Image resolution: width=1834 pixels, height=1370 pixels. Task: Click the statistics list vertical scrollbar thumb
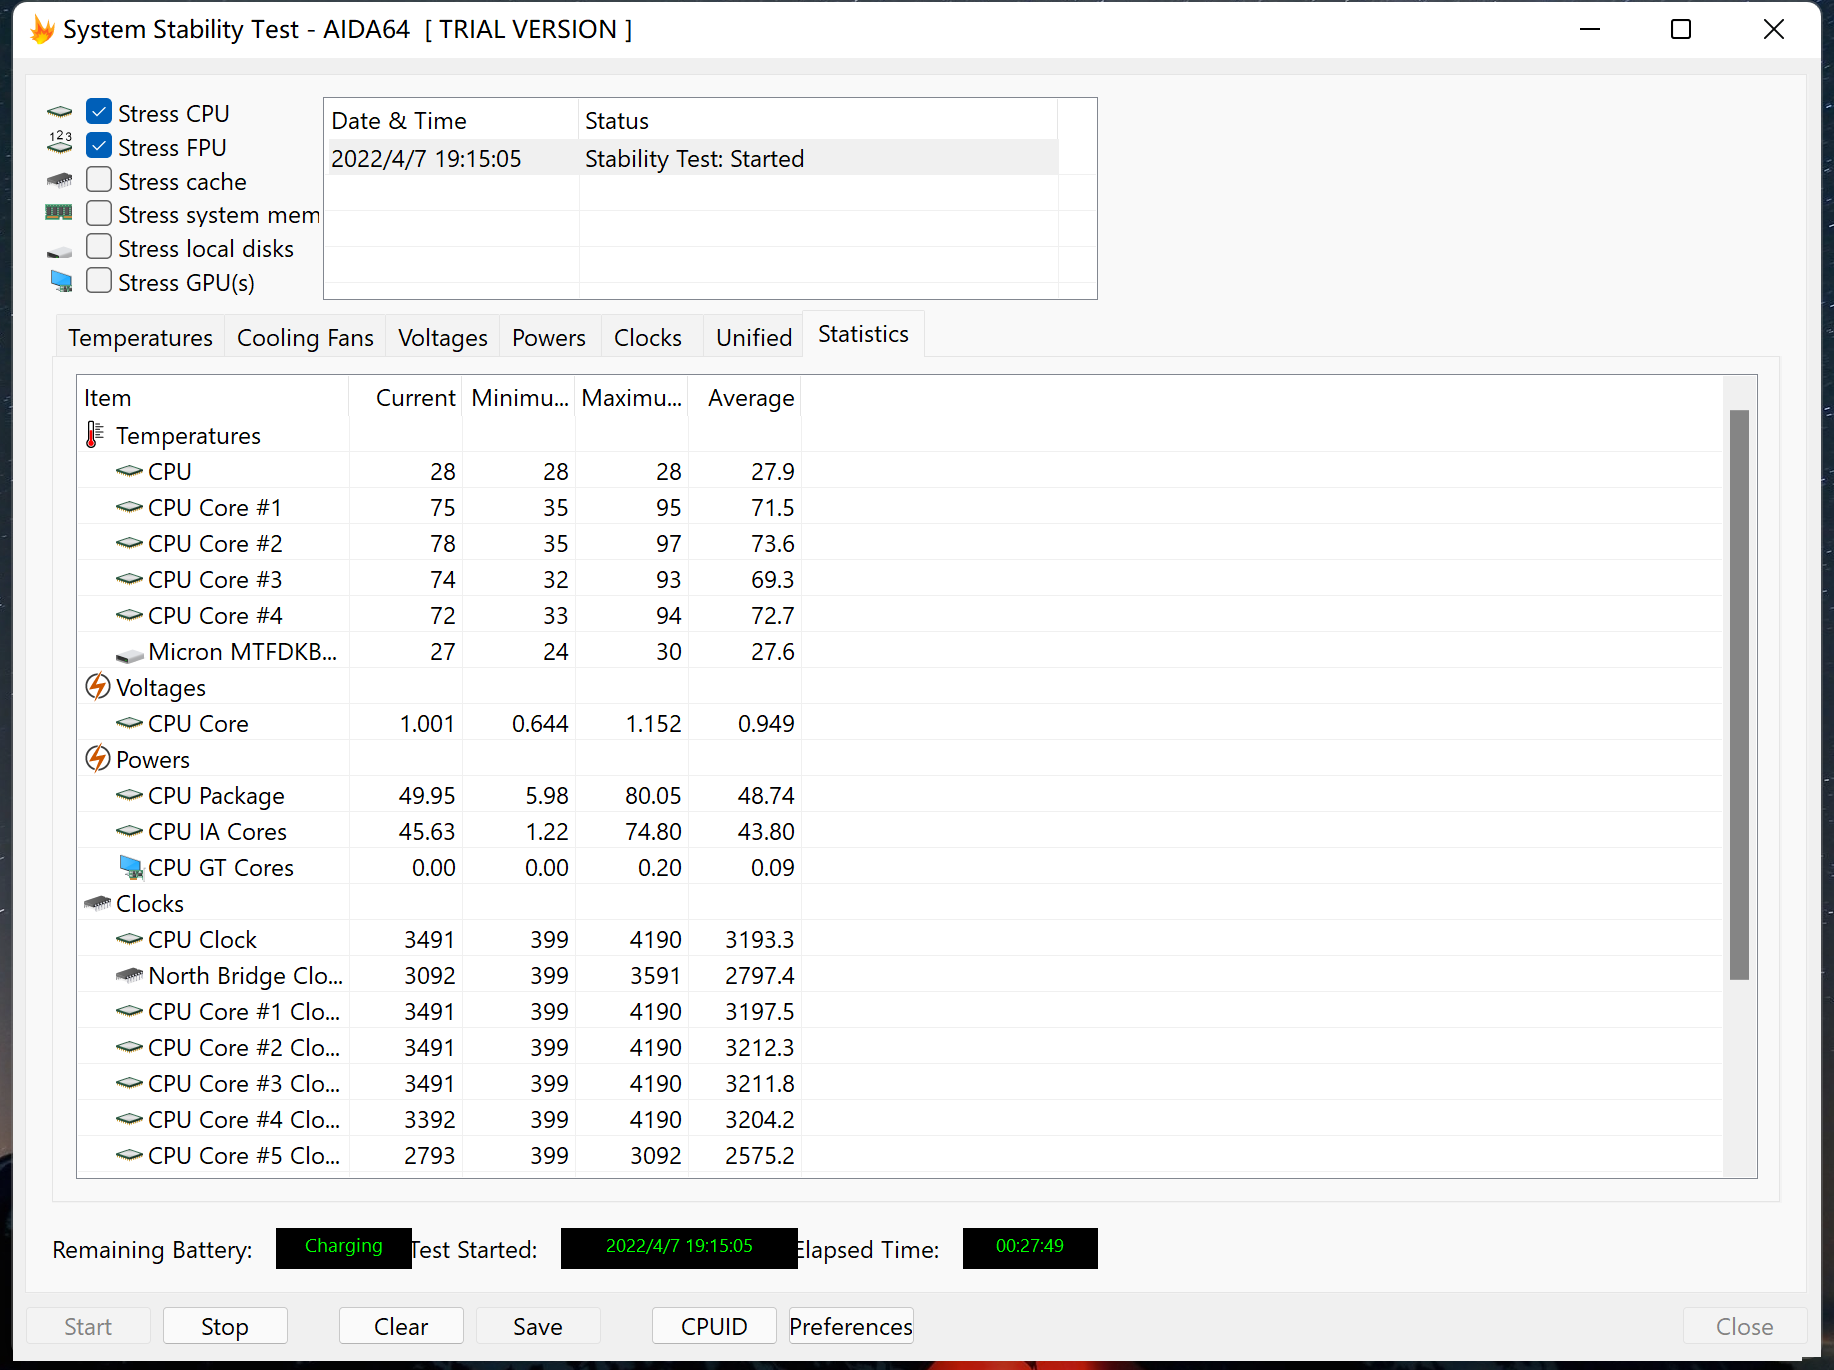1740,695
